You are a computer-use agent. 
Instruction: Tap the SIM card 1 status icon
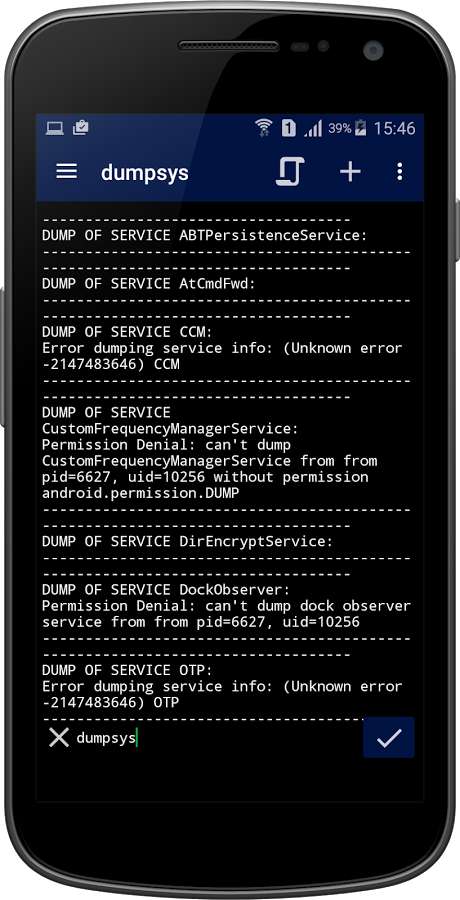pyautogui.click(x=288, y=127)
